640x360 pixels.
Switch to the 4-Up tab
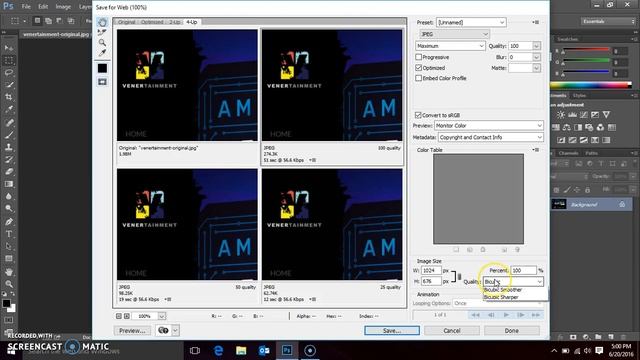click(x=191, y=22)
